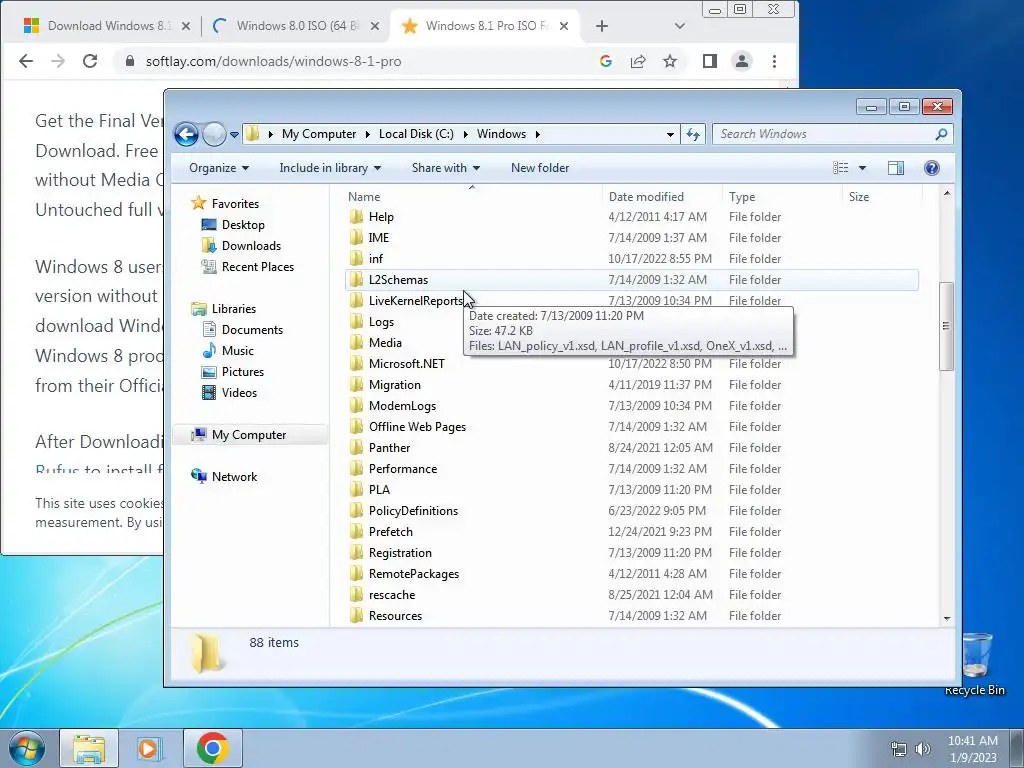This screenshot has width=1024, height=768.
Task: Open the view options dropdown arrow
Action: [x=862, y=168]
